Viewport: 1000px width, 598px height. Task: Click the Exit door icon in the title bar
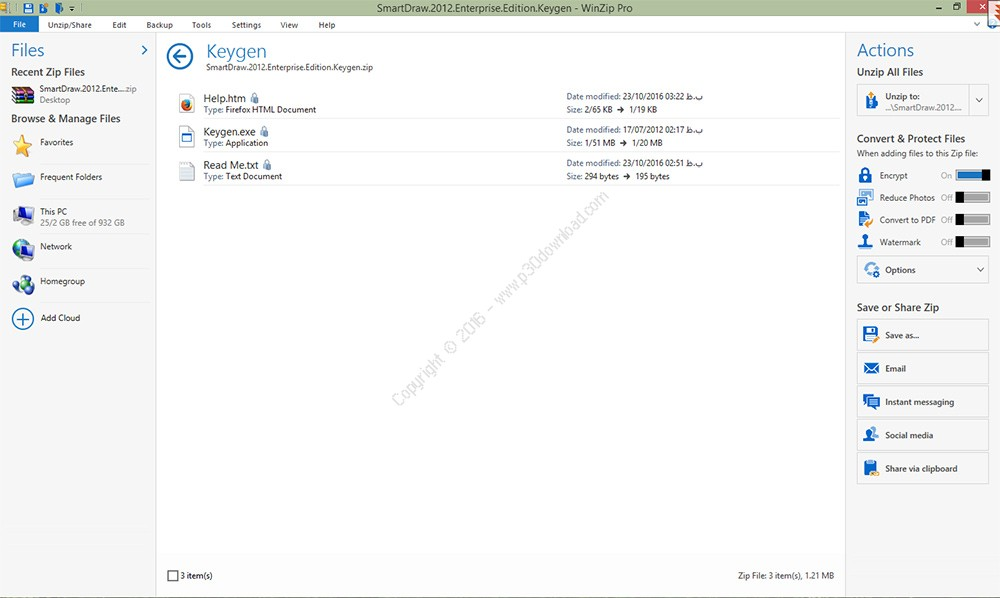point(59,8)
